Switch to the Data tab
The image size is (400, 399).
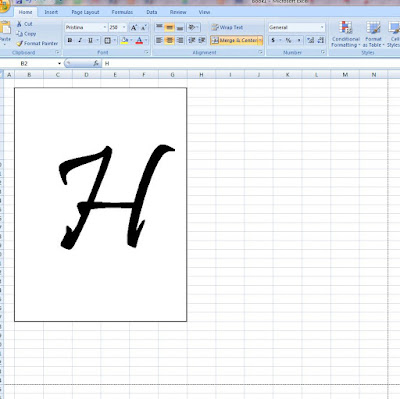pyautogui.click(x=152, y=12)
